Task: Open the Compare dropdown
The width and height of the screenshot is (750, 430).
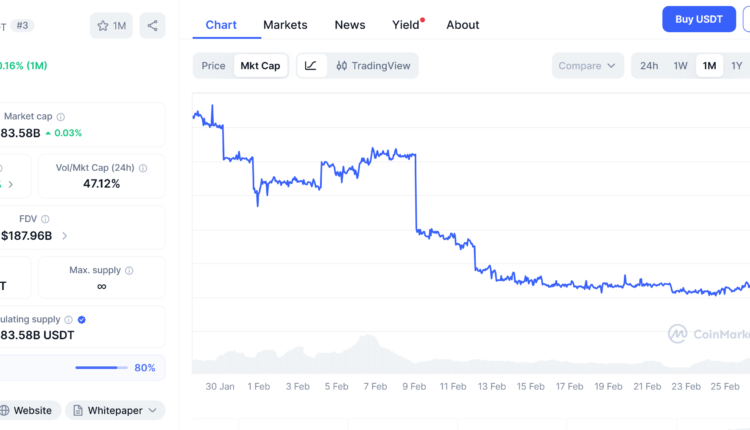Action: (x=587, y=66)
